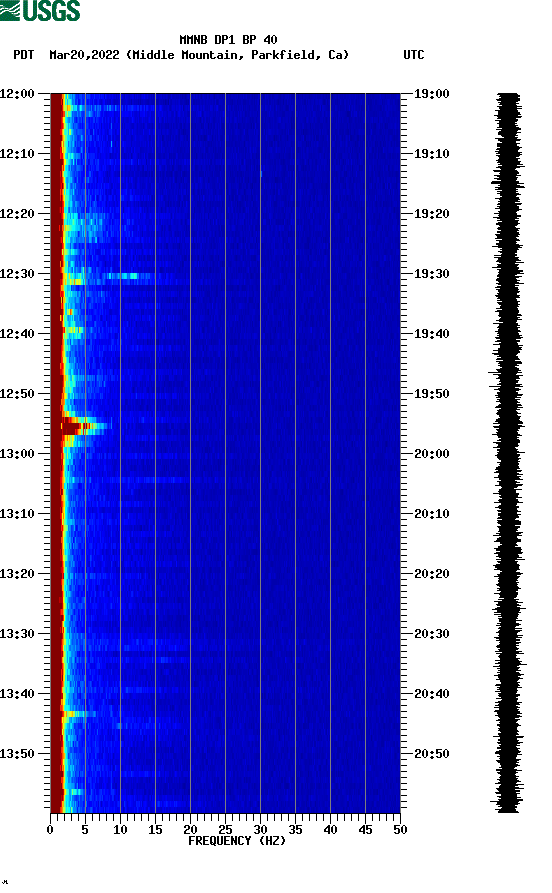This screenshot has height=893, width=552.
Task: Select the 12:00 PDT time label
Action: 17,93
